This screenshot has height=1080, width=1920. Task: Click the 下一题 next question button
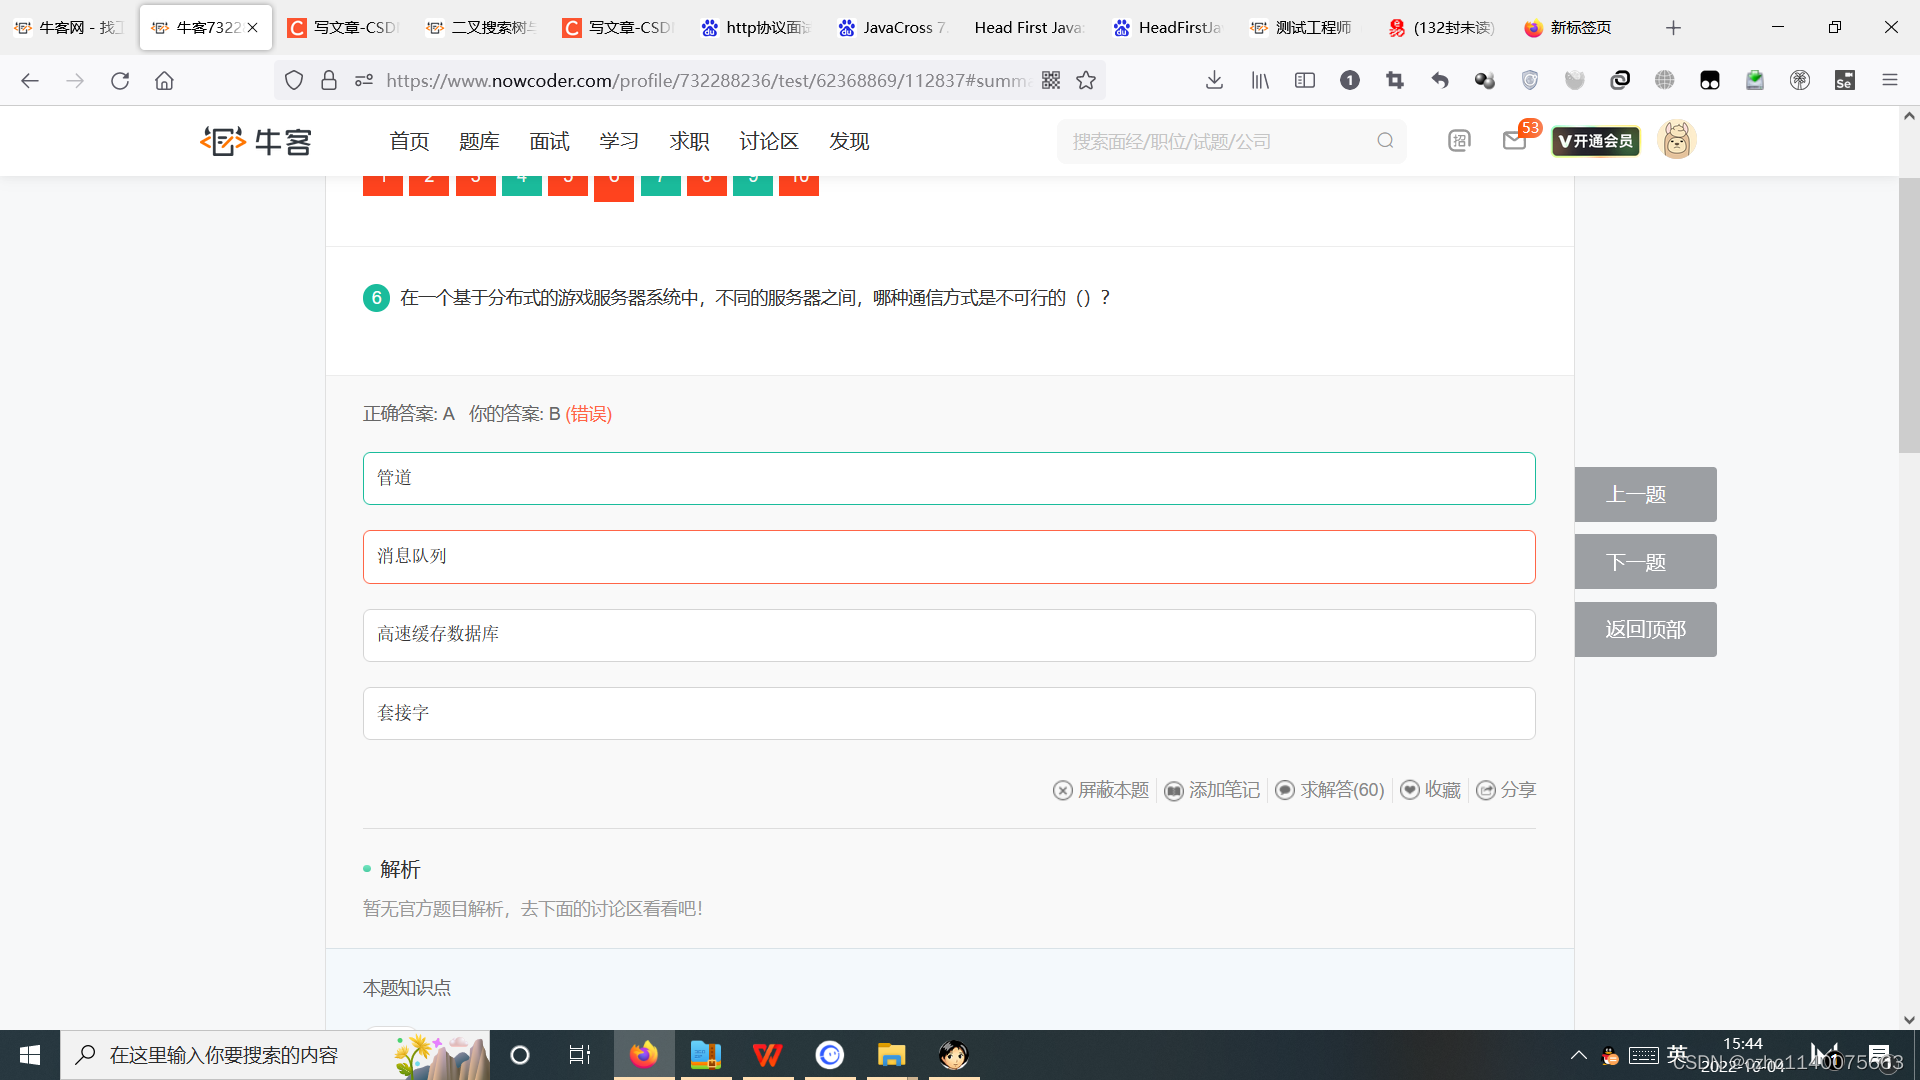click(1645, 562)
